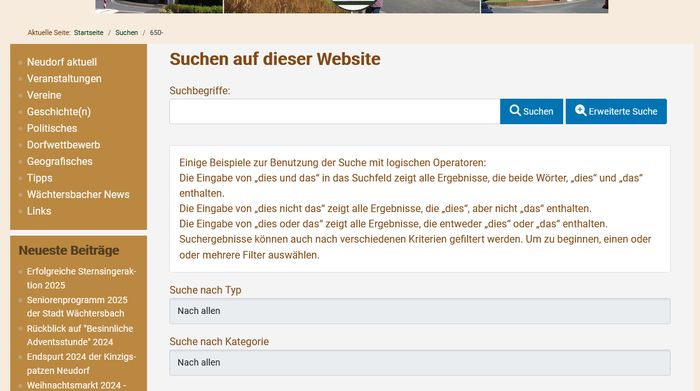Click the Suchbegriffe label
Screen dimensions: 700x391
click(200, 91)
